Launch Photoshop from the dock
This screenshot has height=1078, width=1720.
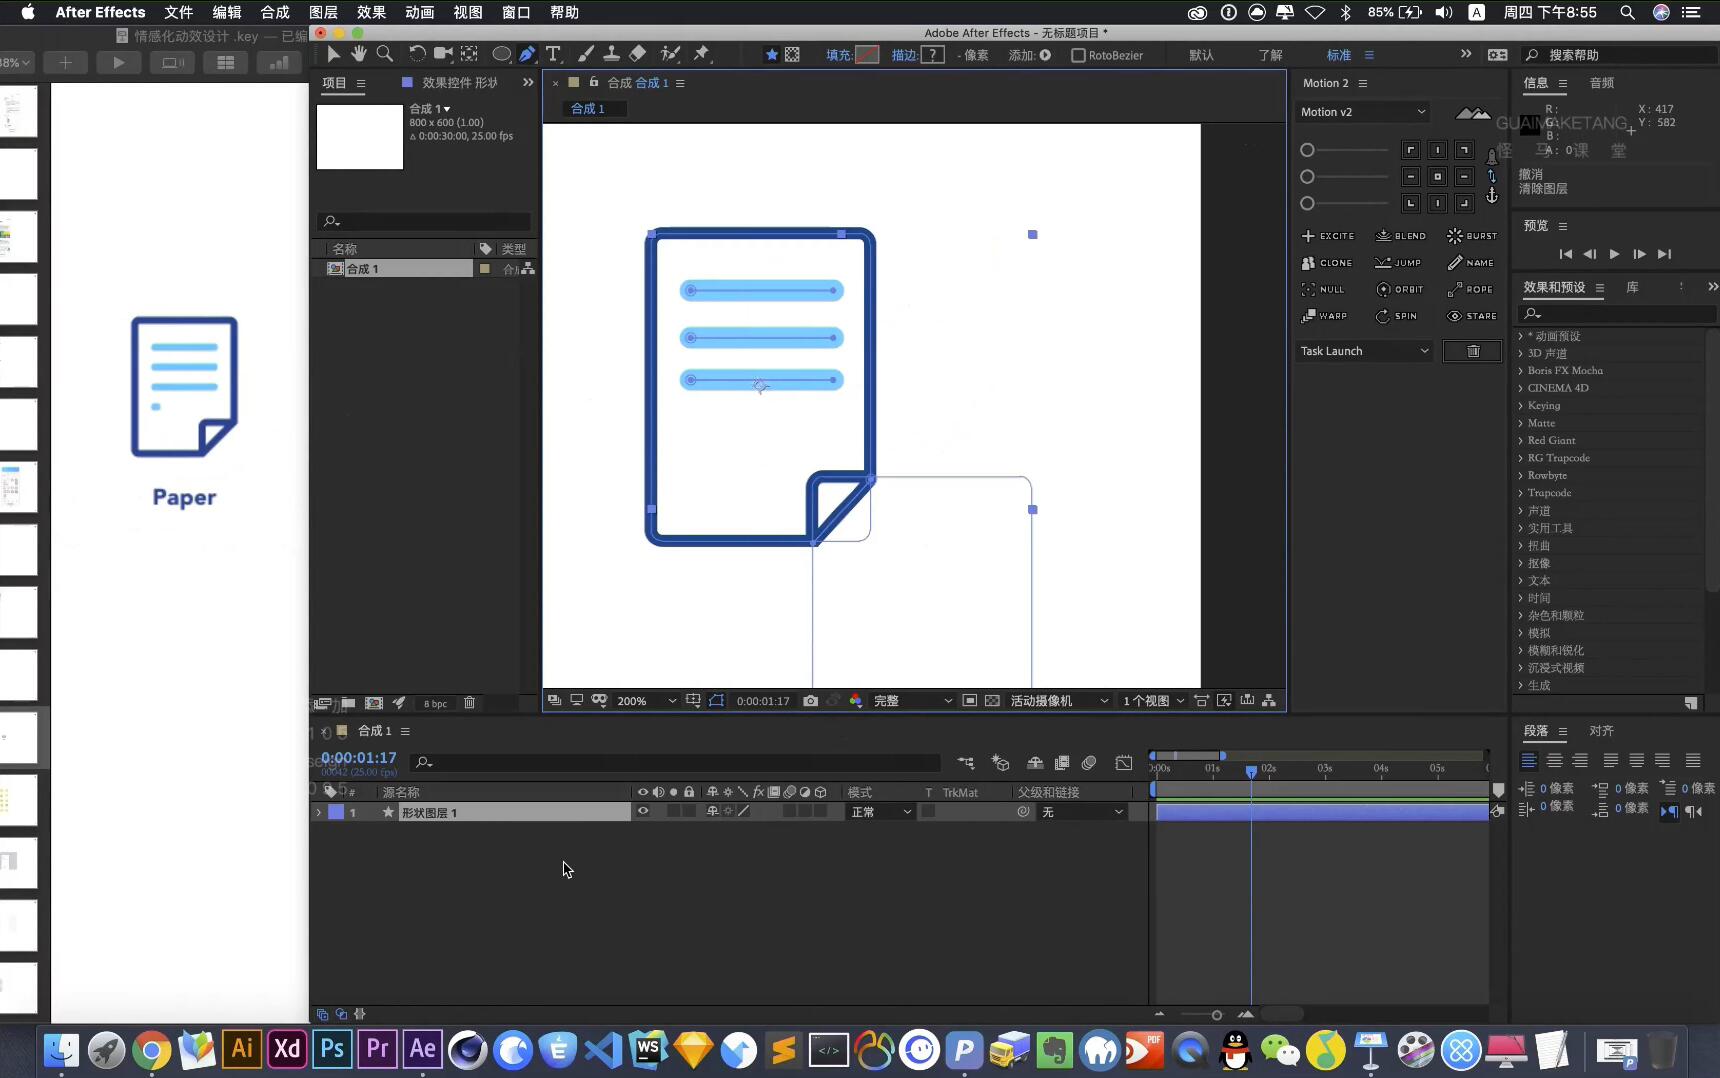pos(332,1050)
